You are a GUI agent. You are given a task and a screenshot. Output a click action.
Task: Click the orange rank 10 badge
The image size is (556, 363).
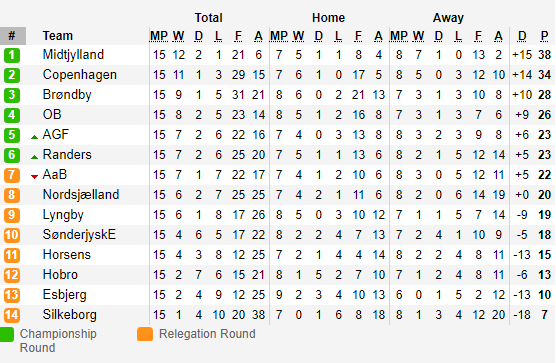[x=12, y=235]
